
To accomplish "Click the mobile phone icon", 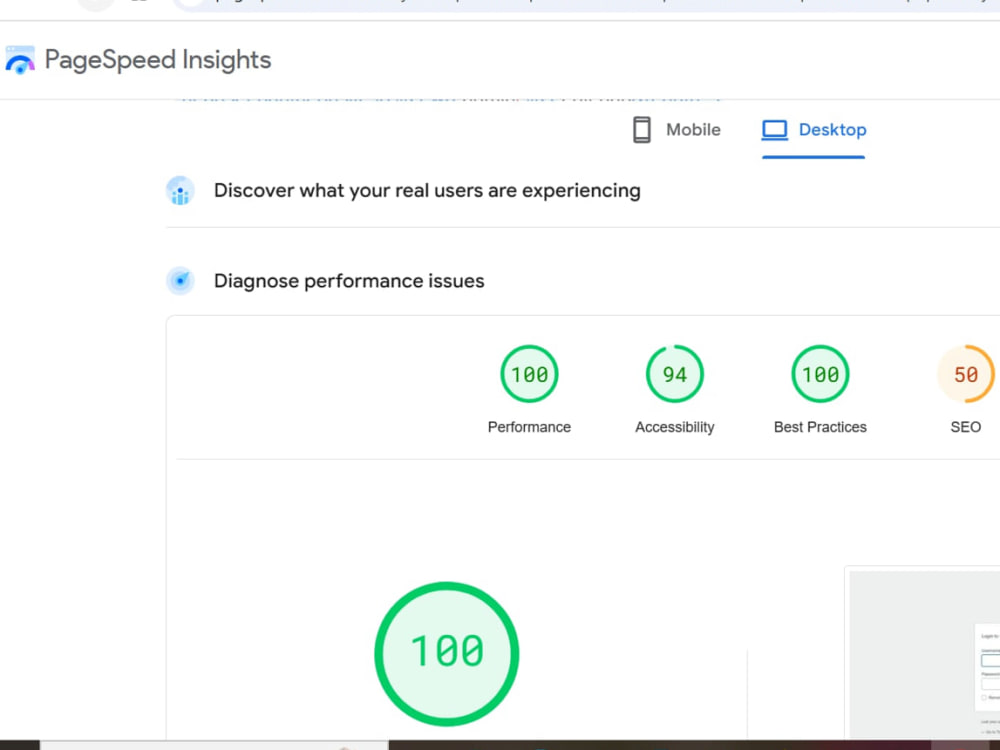I will [x=642, y=129].
